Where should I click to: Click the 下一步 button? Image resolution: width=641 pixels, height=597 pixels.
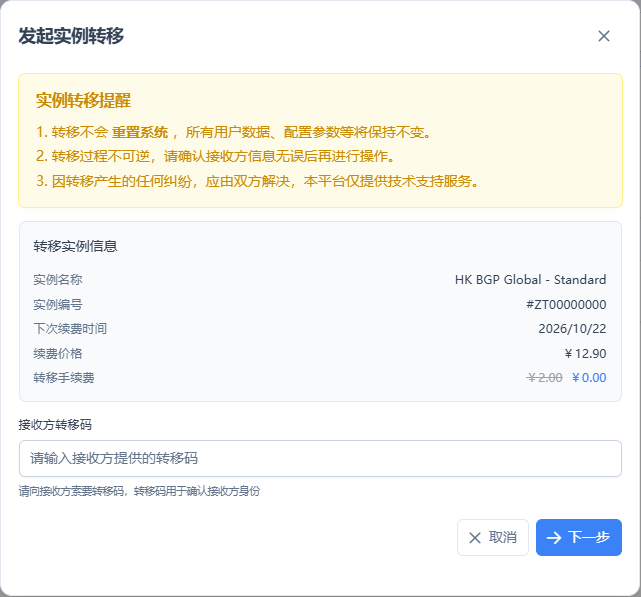[579, 537]
